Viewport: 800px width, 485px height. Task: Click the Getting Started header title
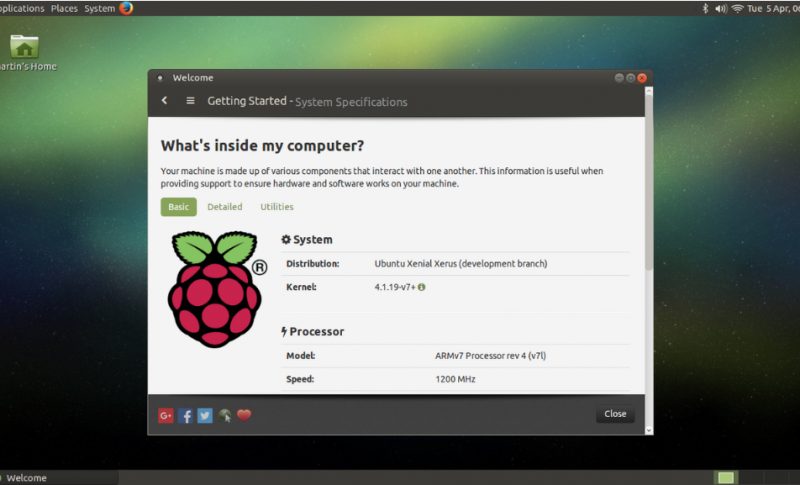(x=246, y=101)
